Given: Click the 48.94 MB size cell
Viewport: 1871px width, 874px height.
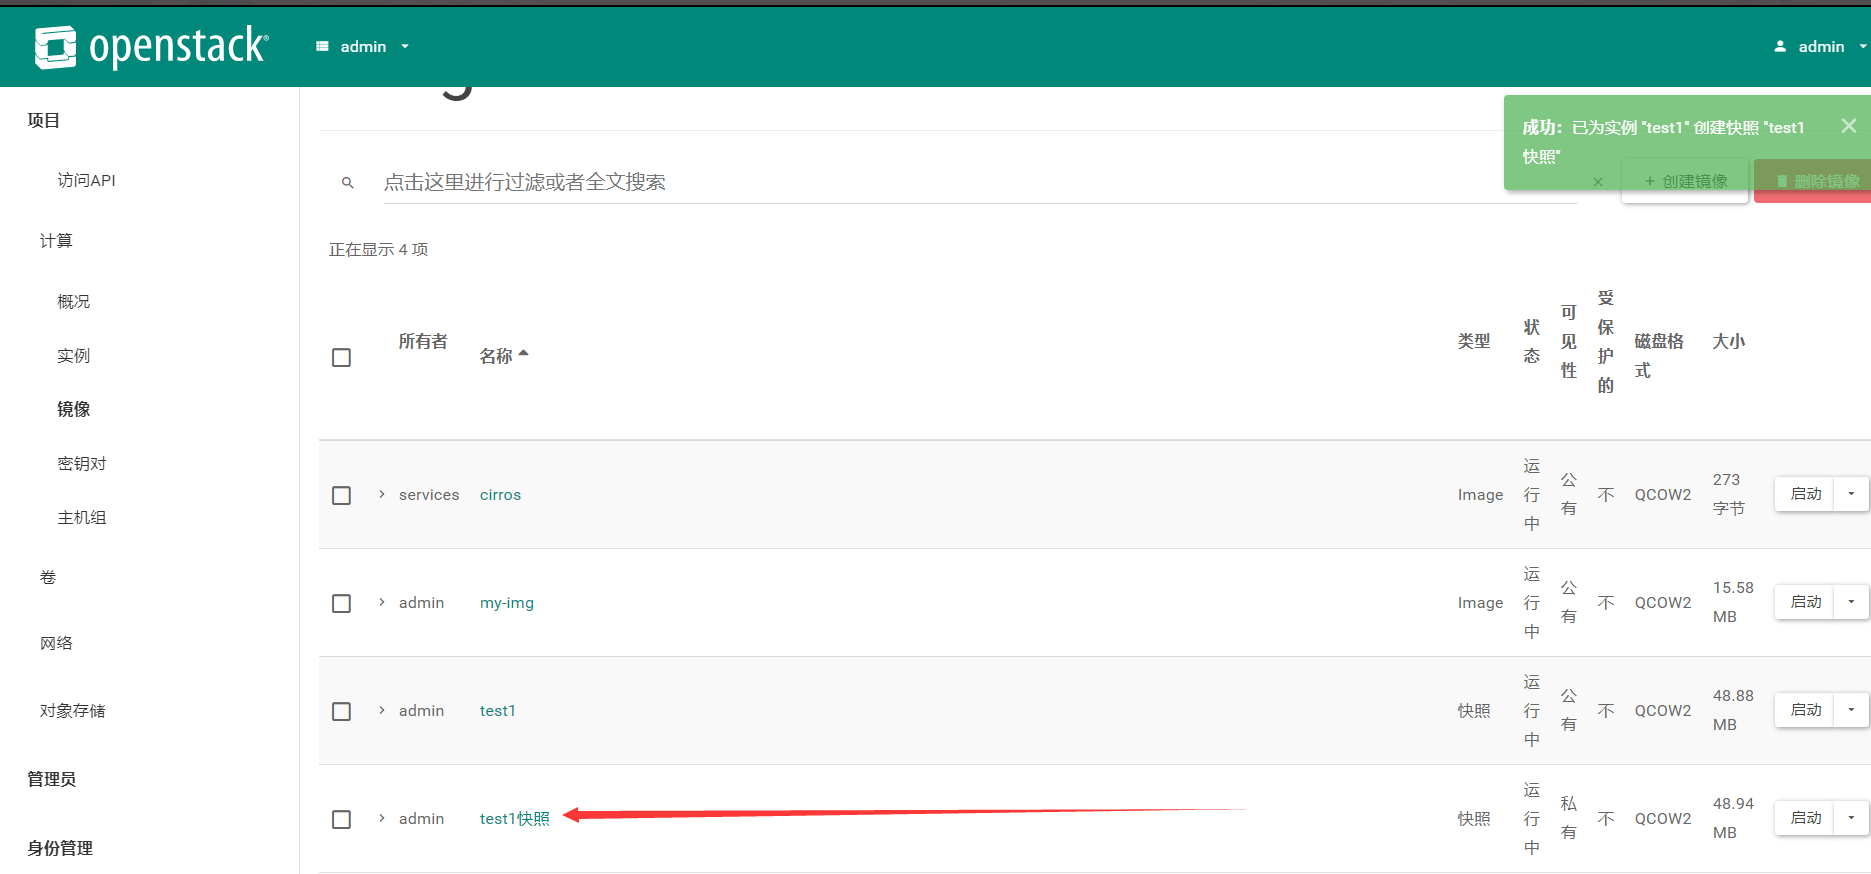Looking at the screenshot, I should tap(1733, 818).
